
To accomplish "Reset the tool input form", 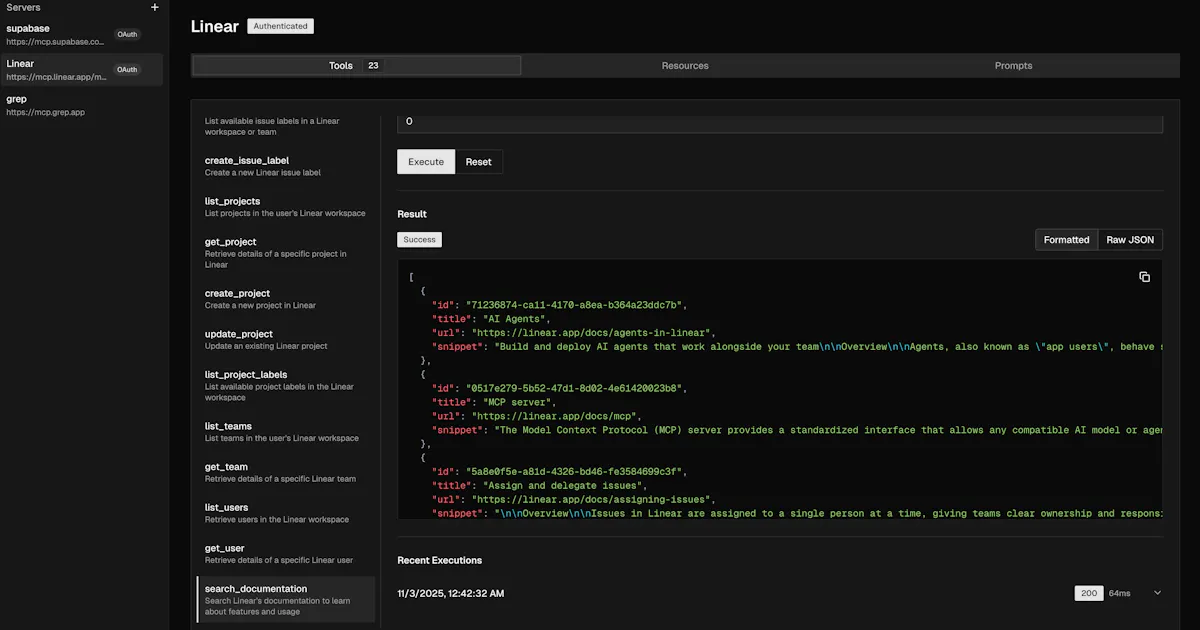I will (x=479, y=162).
